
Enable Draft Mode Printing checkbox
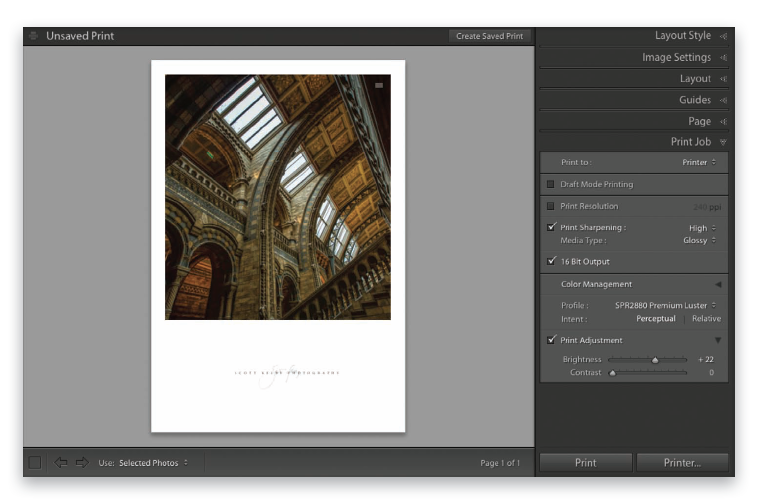click(x=551, y=184)
